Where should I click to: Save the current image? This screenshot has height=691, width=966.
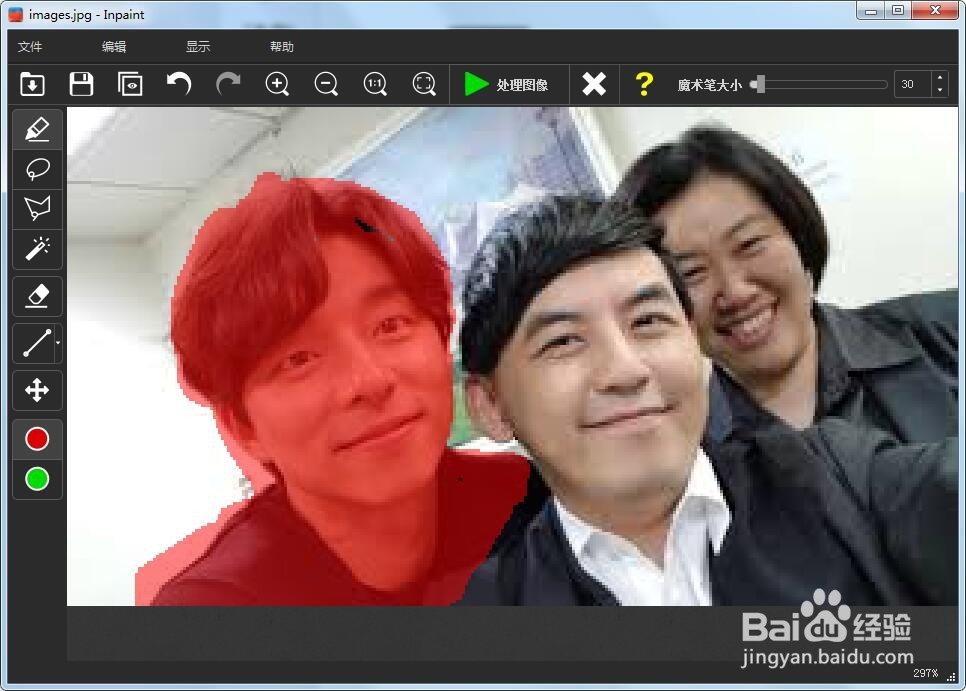(x=81, y=84)
